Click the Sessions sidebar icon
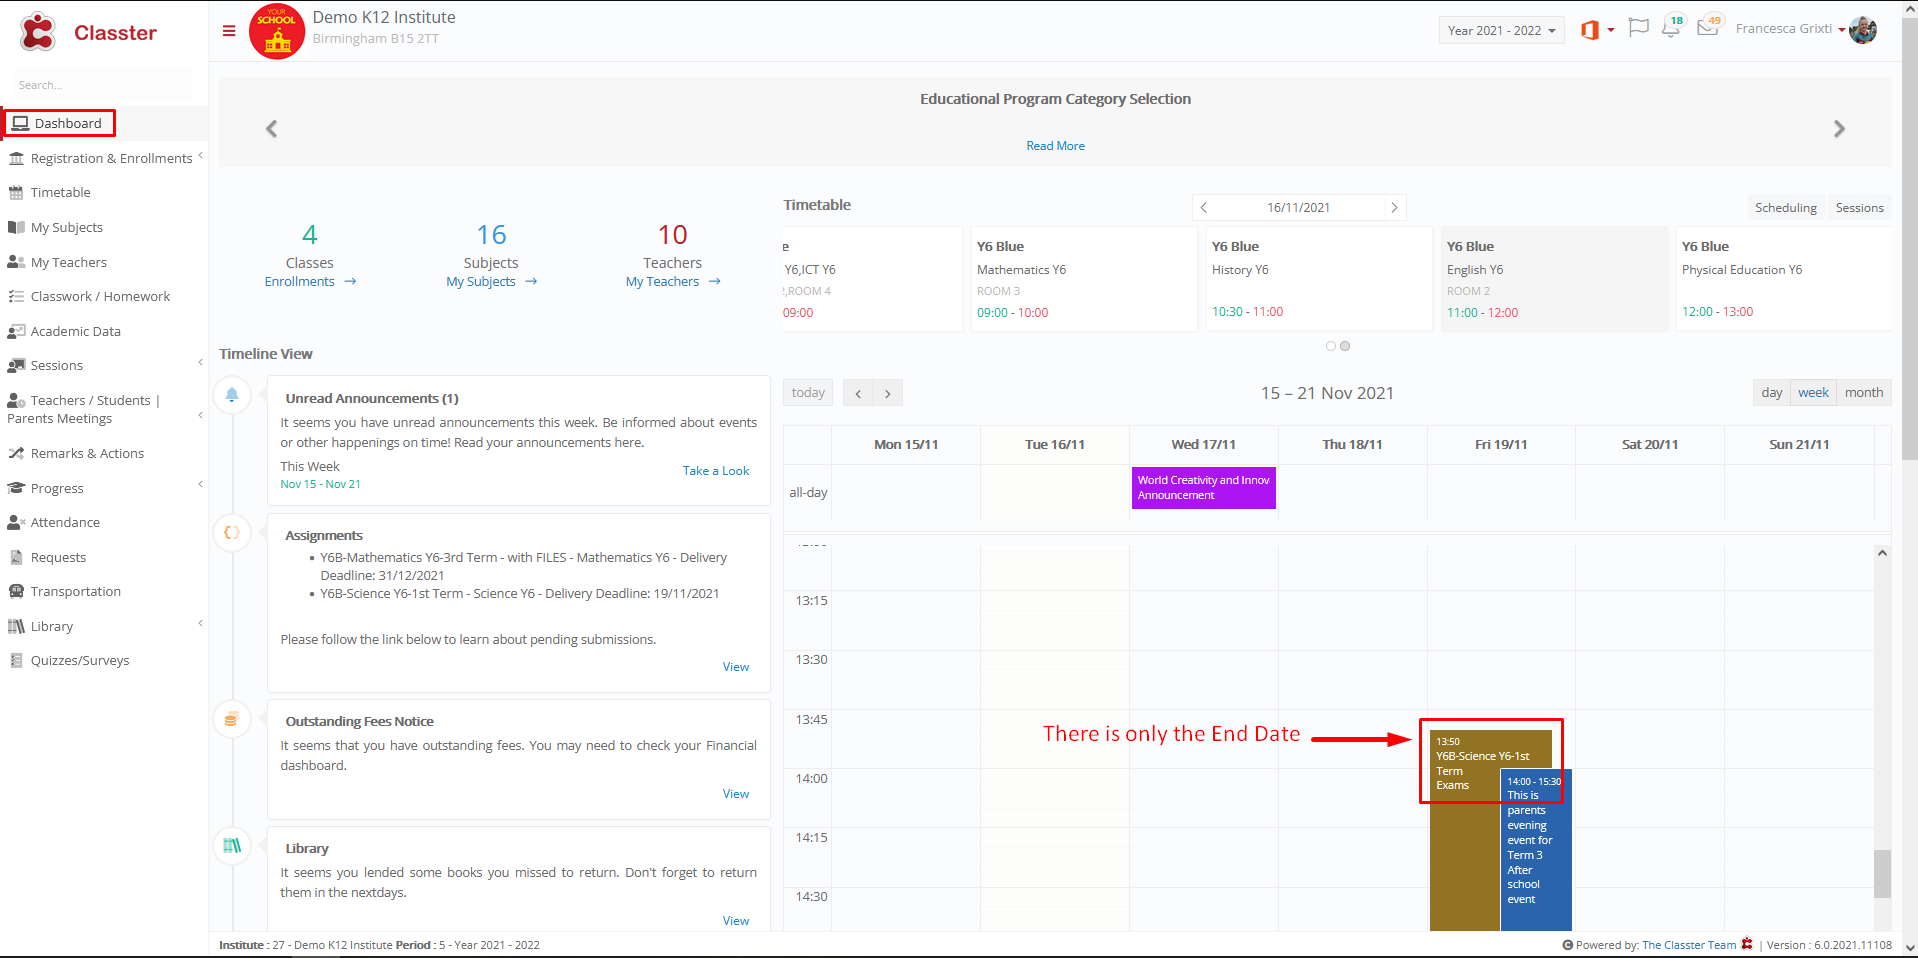The height and width of the screenshot is (958, 1918). [x=16, y=365]
